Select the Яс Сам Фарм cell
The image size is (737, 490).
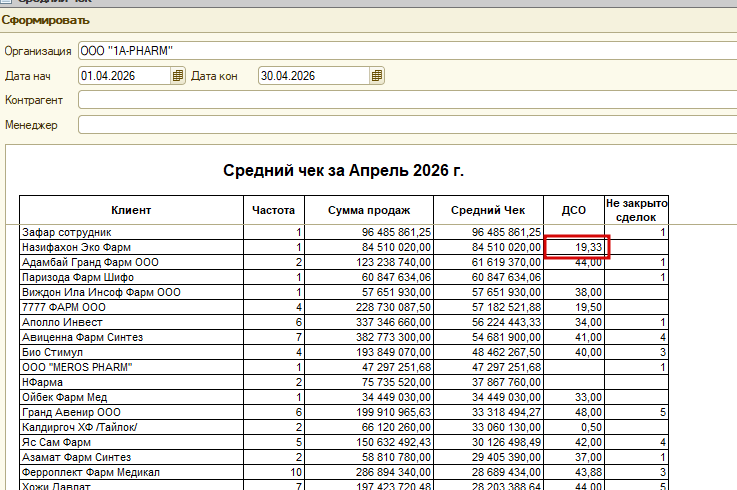tap(131, 443)
